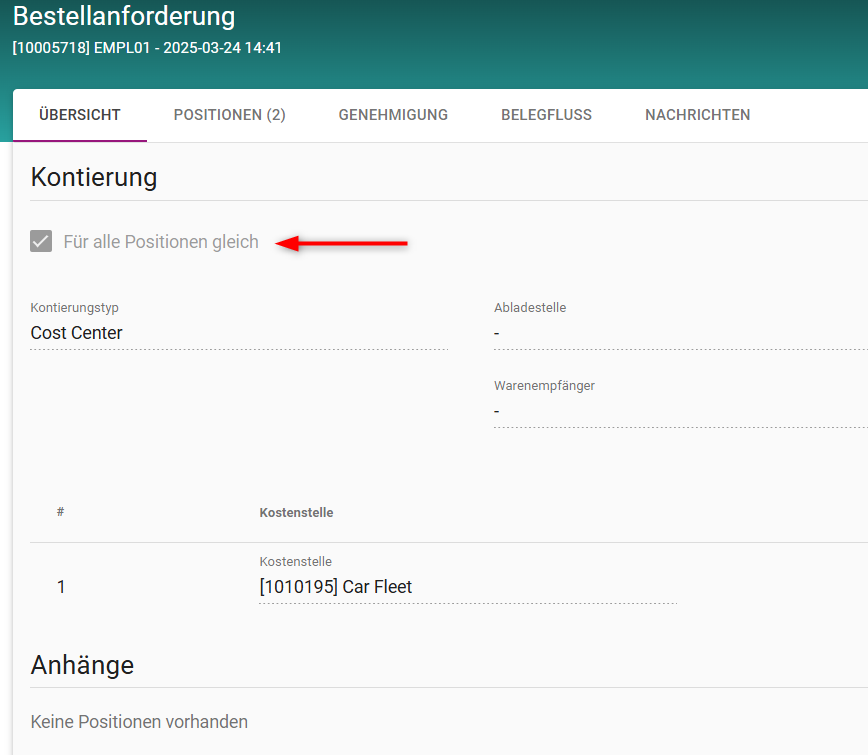Click the Kontierung section heading

pos(94,177)
